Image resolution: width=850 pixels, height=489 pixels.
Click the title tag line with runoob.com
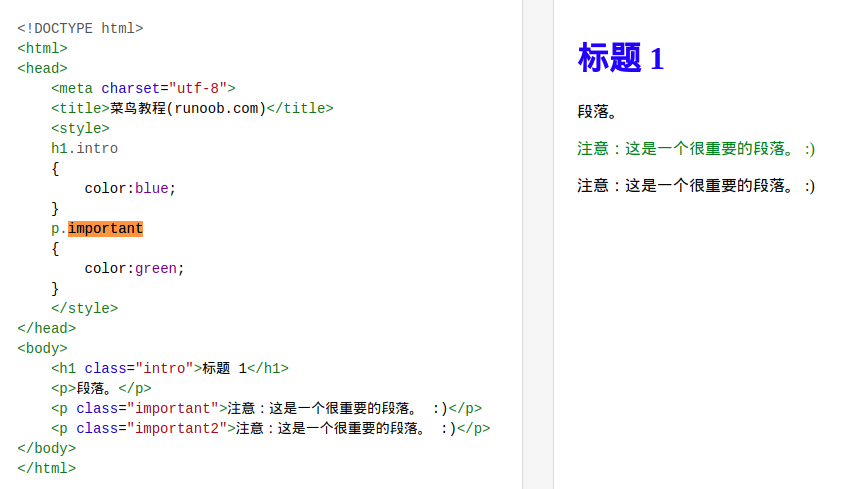pyautogui.click(x=192, y=108)
